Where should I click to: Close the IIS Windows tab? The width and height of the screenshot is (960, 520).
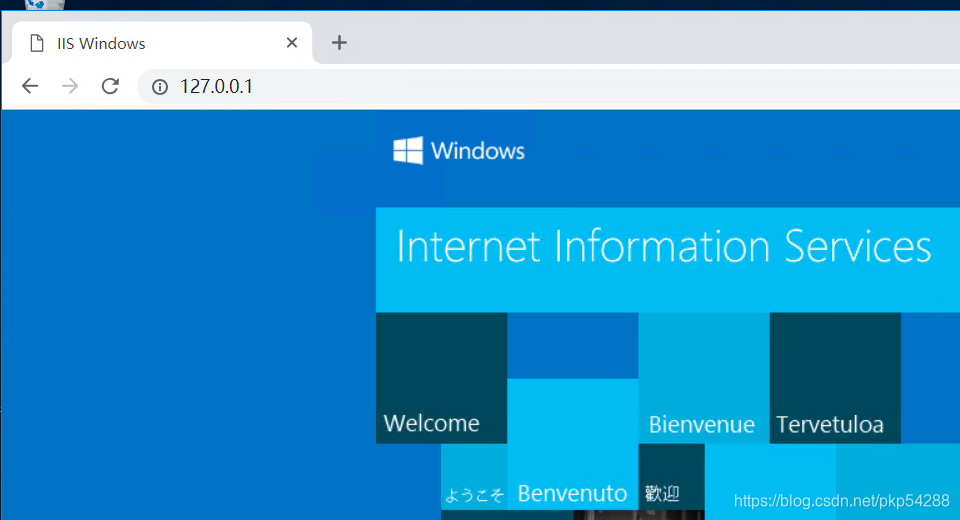292,43
